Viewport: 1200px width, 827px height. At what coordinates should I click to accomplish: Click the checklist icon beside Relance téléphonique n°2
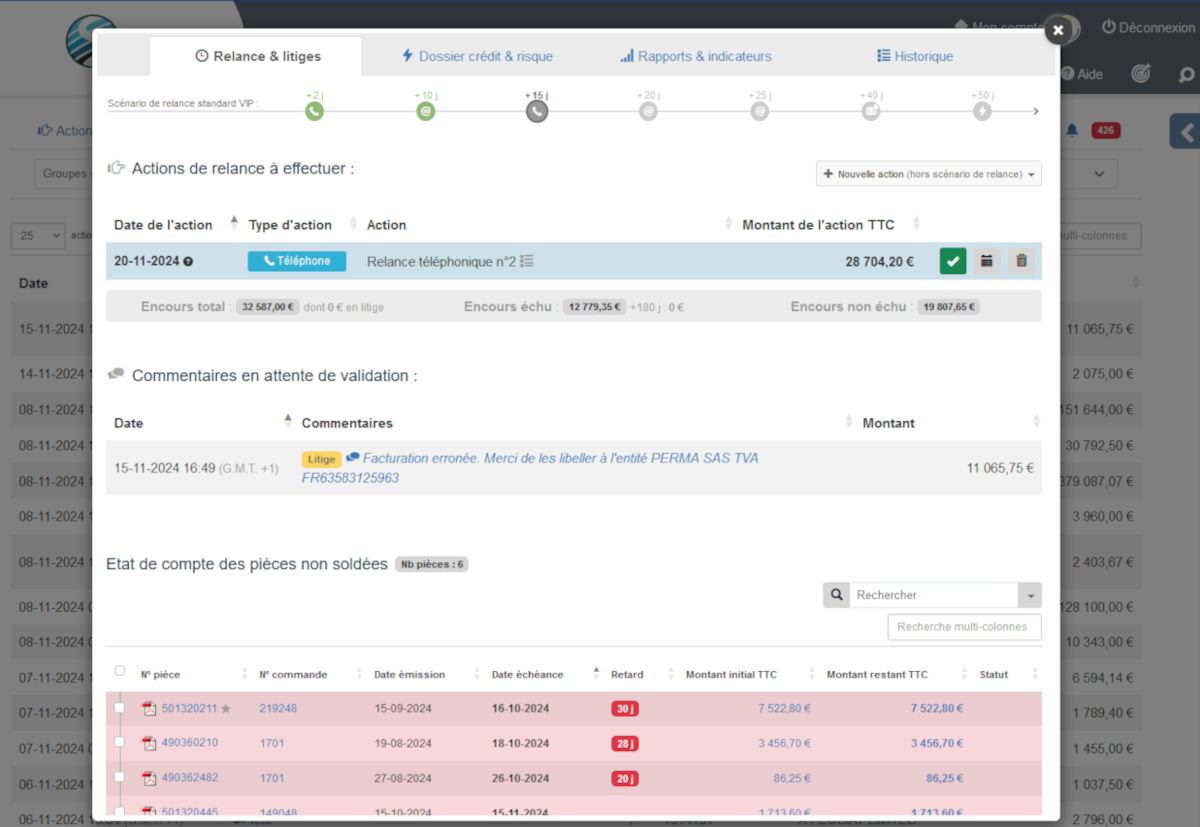pyautogui.click(x=527, y=261)
